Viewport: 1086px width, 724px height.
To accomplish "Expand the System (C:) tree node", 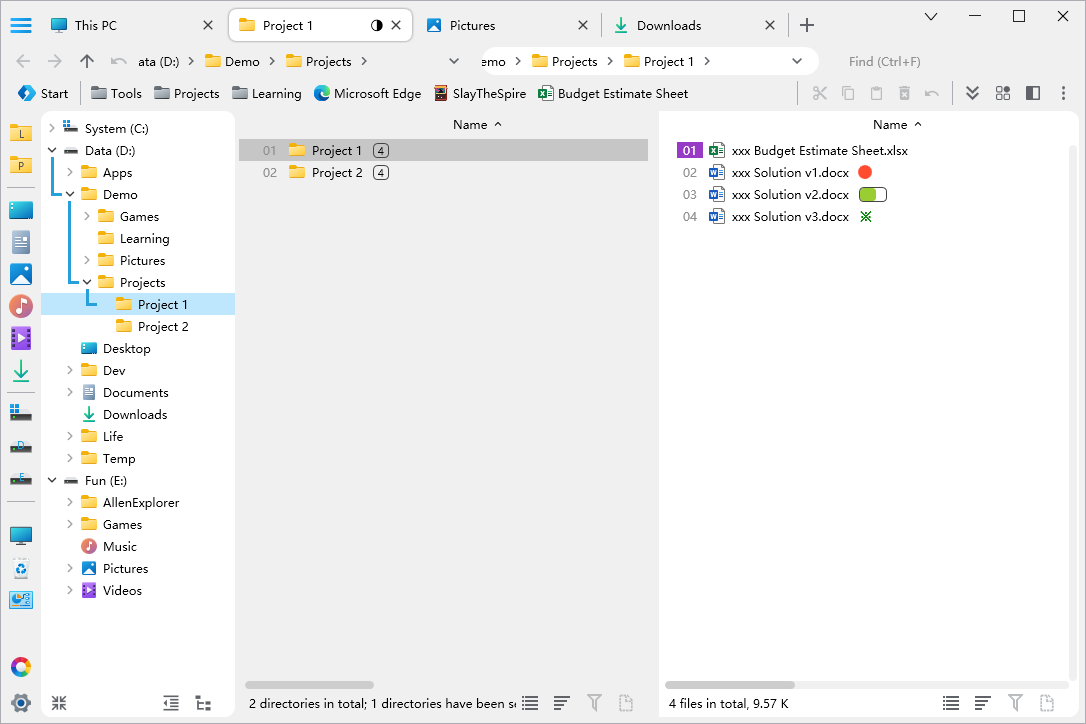I will point(52,129).
